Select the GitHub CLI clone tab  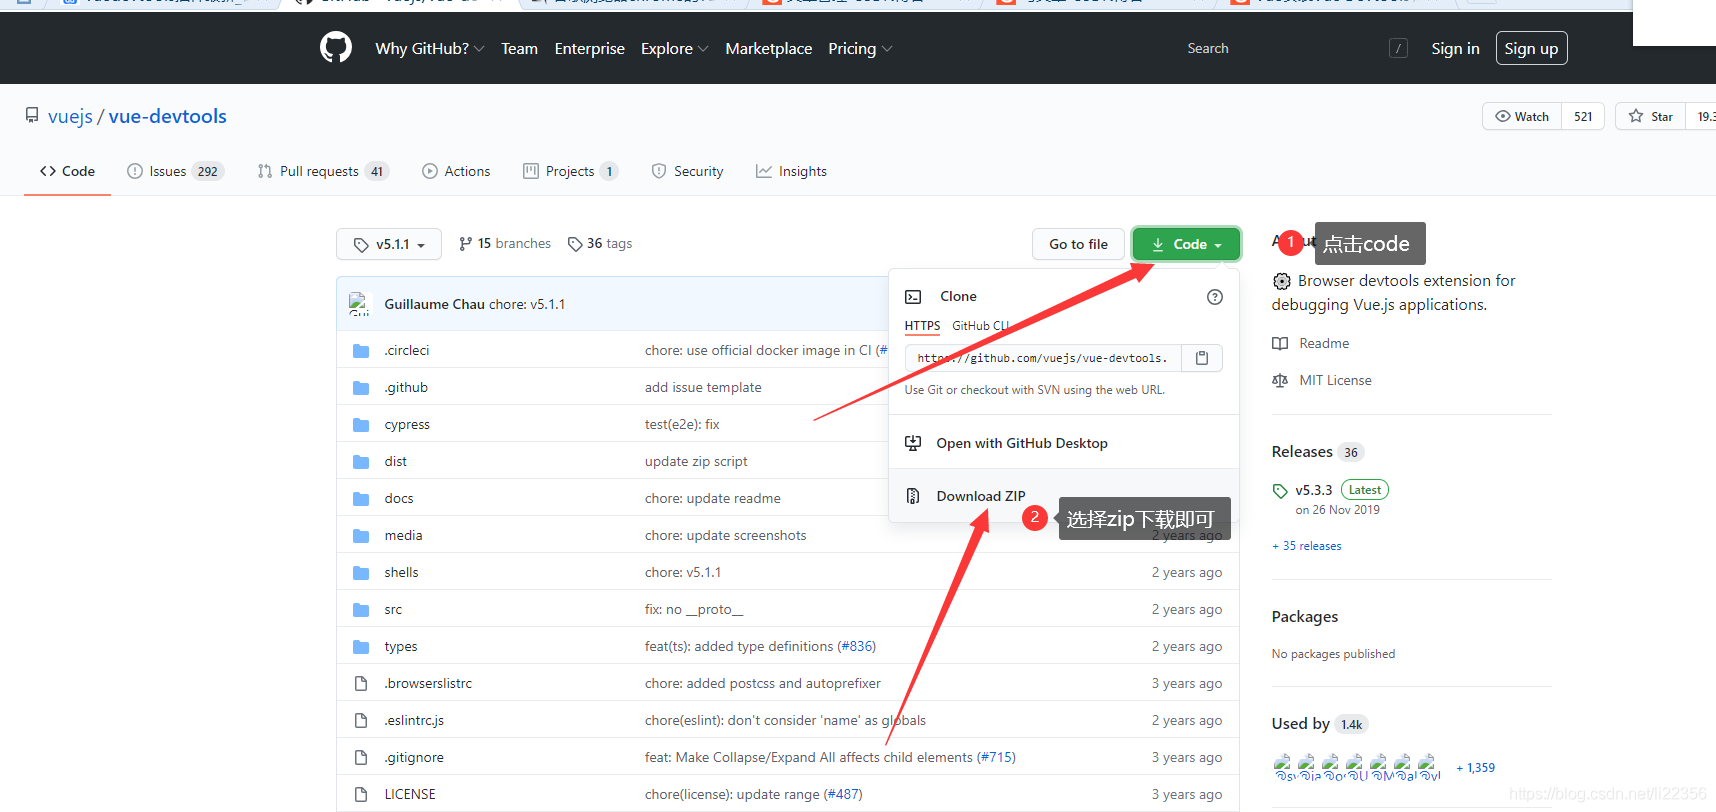980,326
